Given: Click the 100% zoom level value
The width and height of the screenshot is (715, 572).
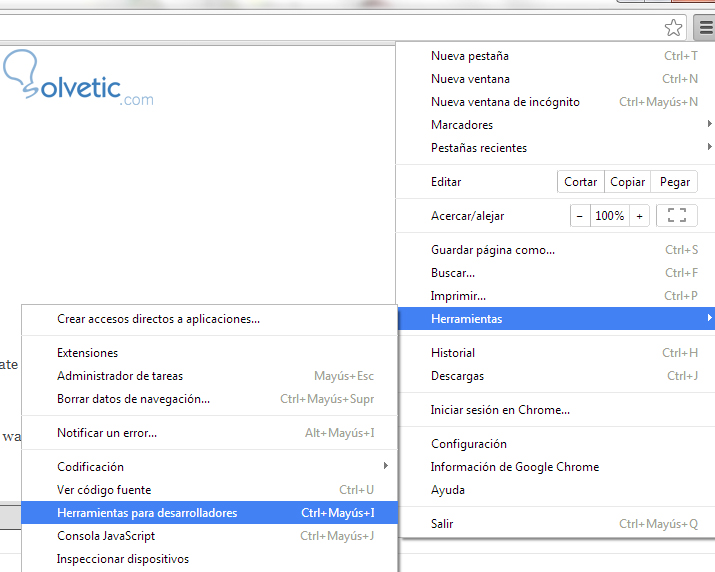Looking at the screenshot, I should (x=610, y=216).
